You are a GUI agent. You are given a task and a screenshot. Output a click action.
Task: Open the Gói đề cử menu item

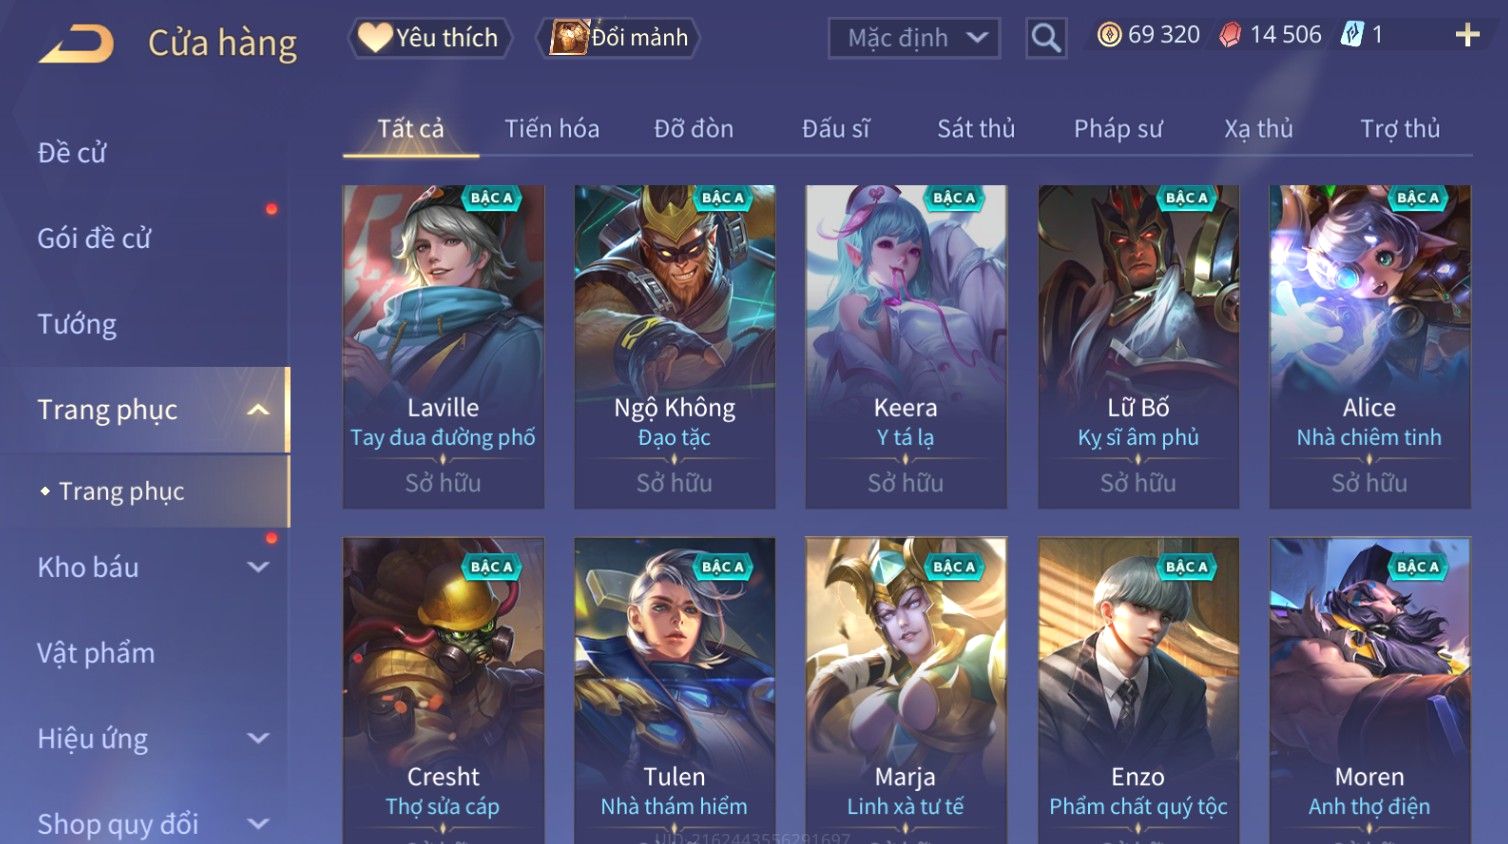(x=94, y=238)
